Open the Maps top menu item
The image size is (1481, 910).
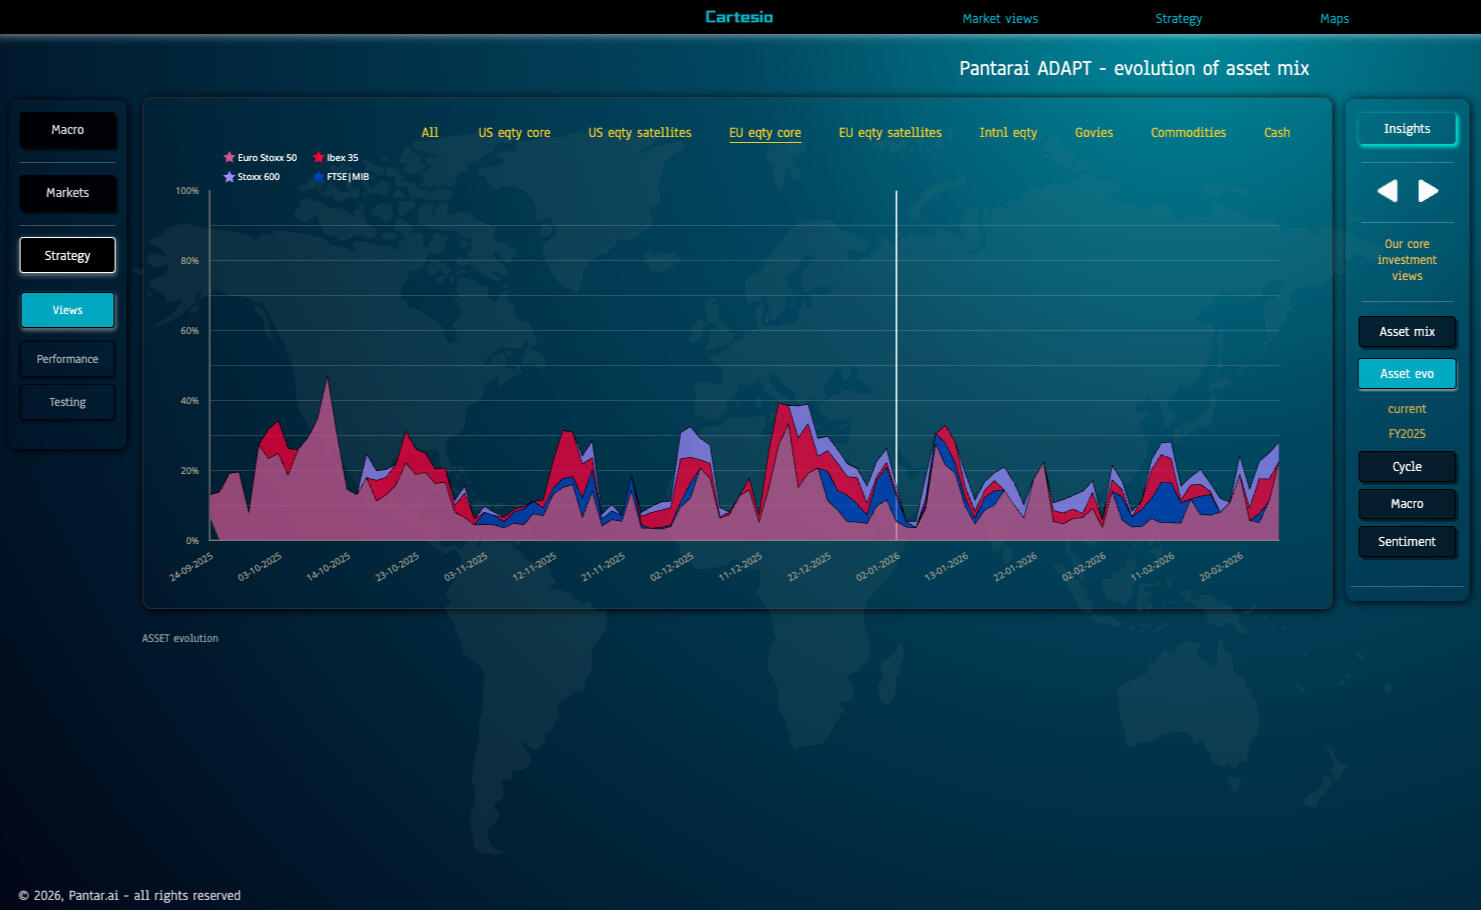tap(1334, 19)
